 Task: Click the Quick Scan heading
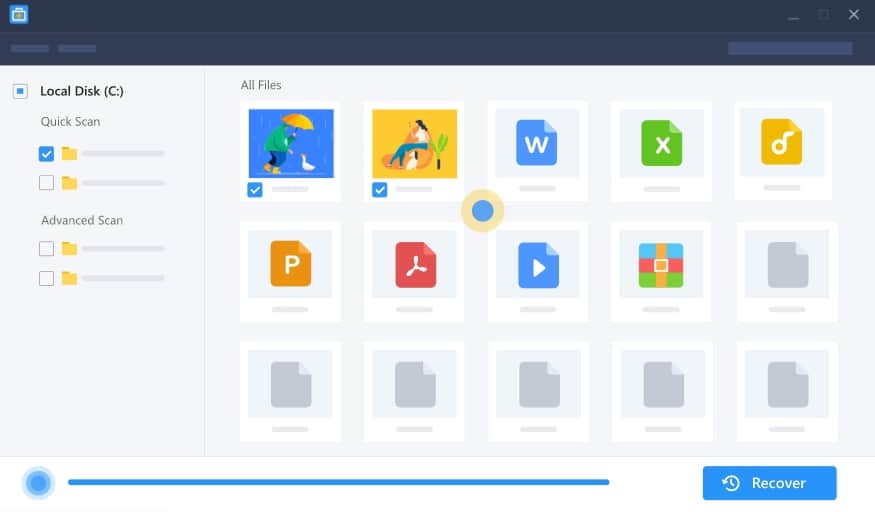[x=70, y=122]
